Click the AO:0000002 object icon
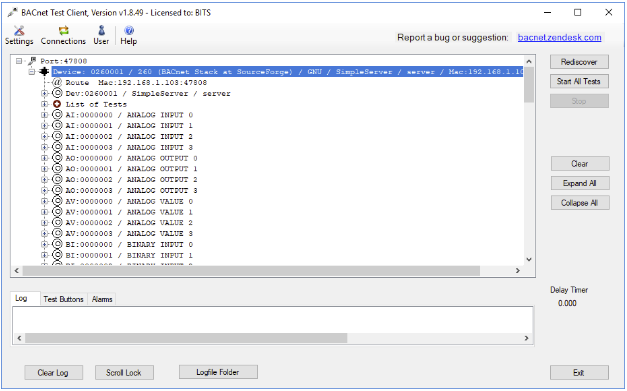627x391 pixels. tap(57, 180)
